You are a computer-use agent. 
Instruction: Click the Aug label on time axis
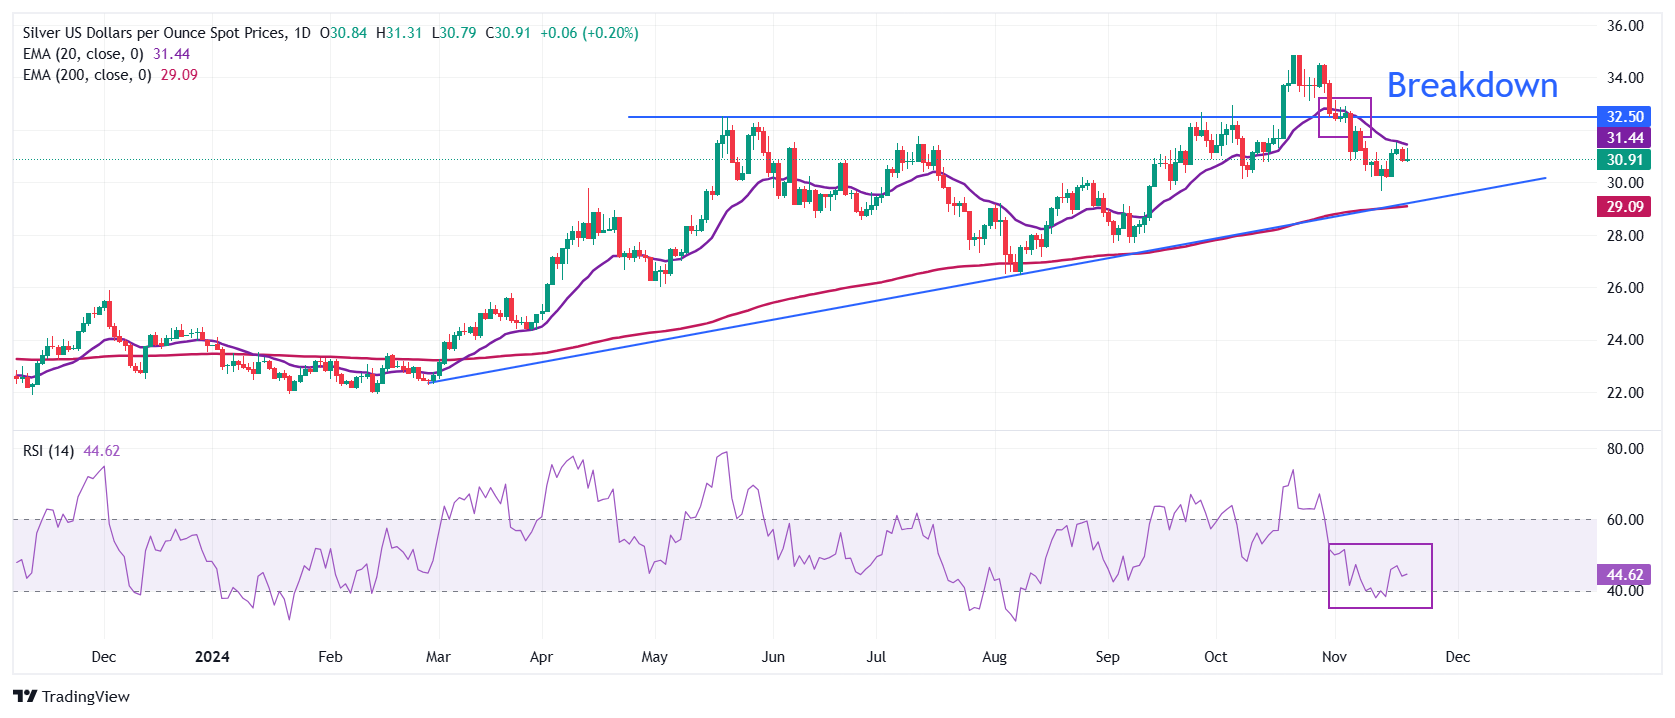click(994, 657)
